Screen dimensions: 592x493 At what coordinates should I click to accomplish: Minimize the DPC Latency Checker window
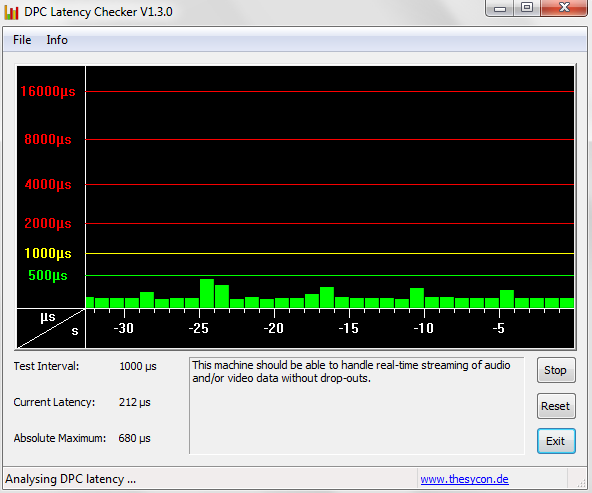[500, 8]
